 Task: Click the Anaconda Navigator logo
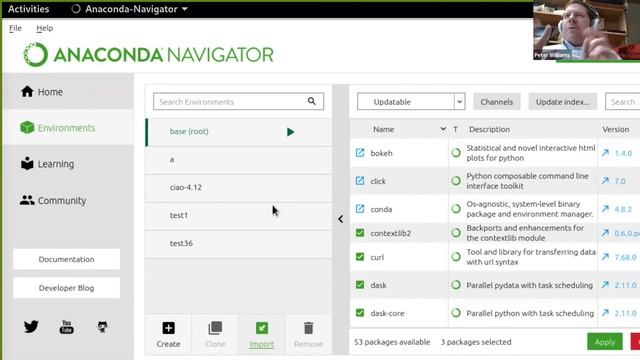click(x=148, y=55)
